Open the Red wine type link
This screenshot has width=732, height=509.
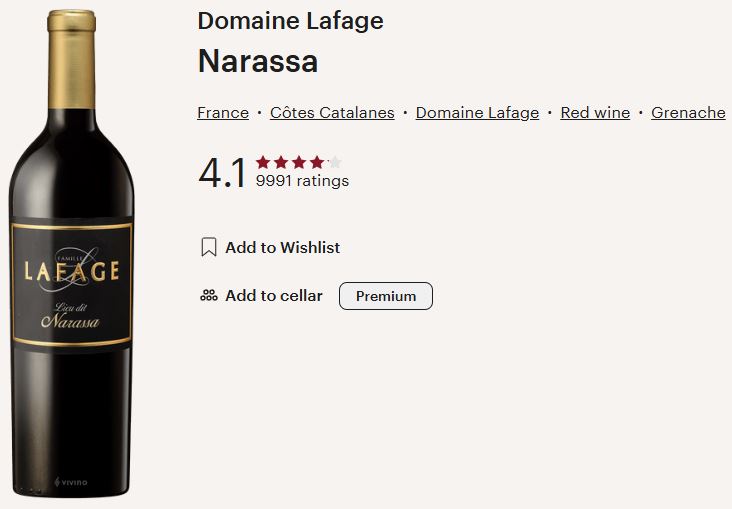tap(595, 113)
